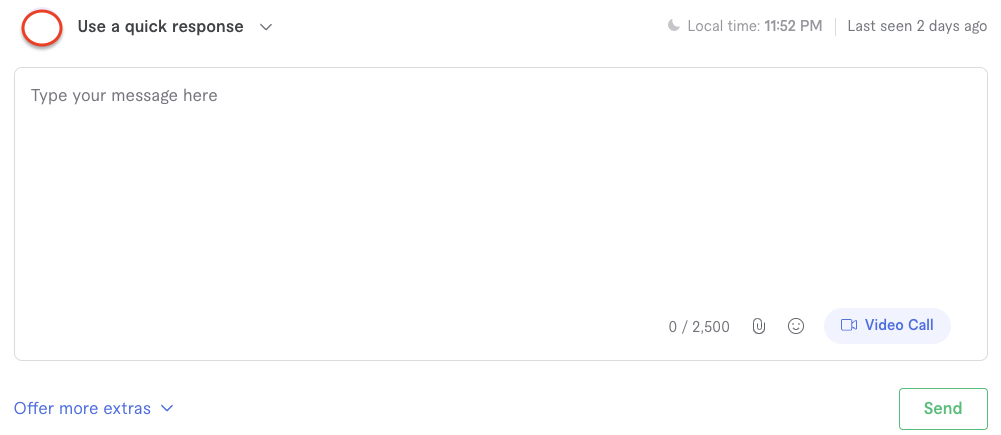Click the word 'Send' inside the button
Image resolution: width=1001 pixels, height=435 pixels.
pos(943,408)
